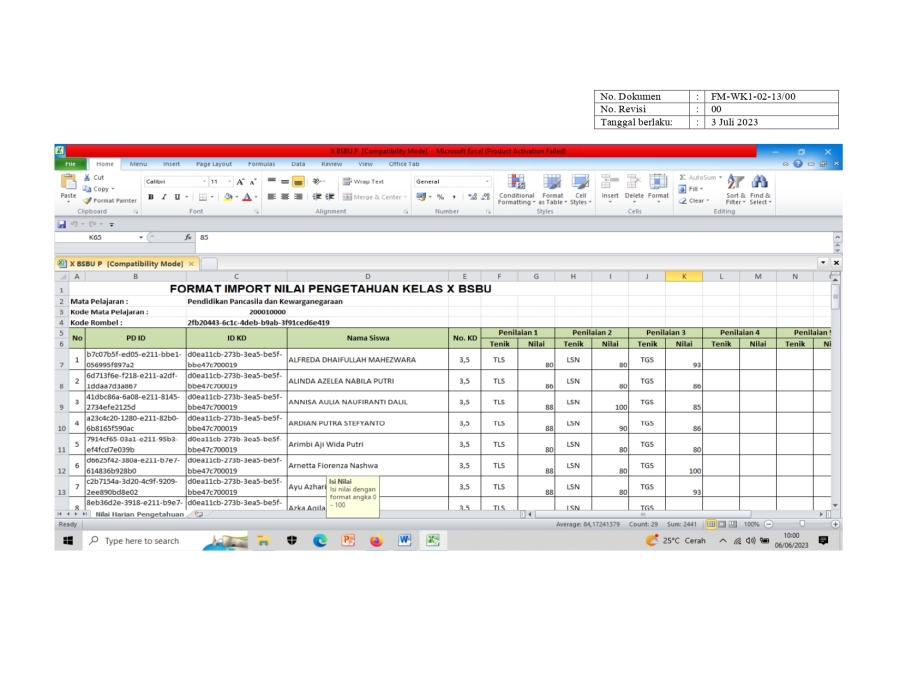Click the zoom slider in status bar
The width and height of the screenshot is (900, 695).
(x=801, y=524)
